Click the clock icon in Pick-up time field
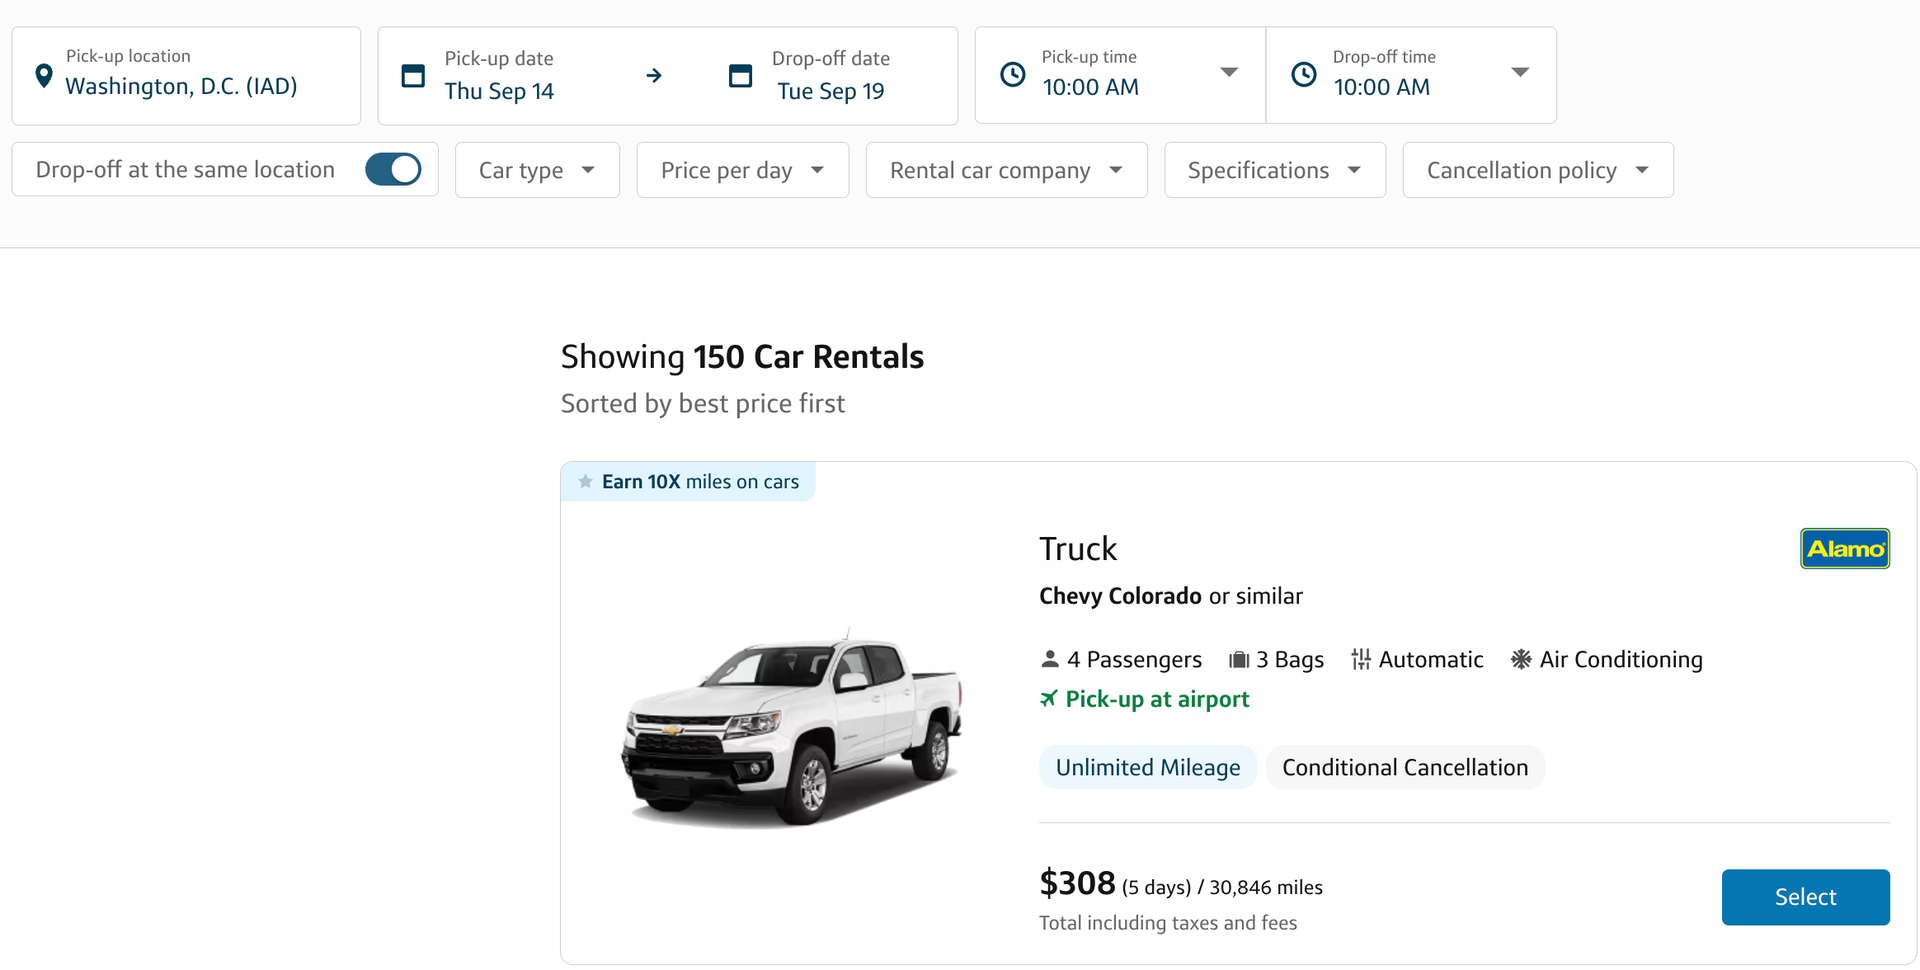 pos(1013,73)
